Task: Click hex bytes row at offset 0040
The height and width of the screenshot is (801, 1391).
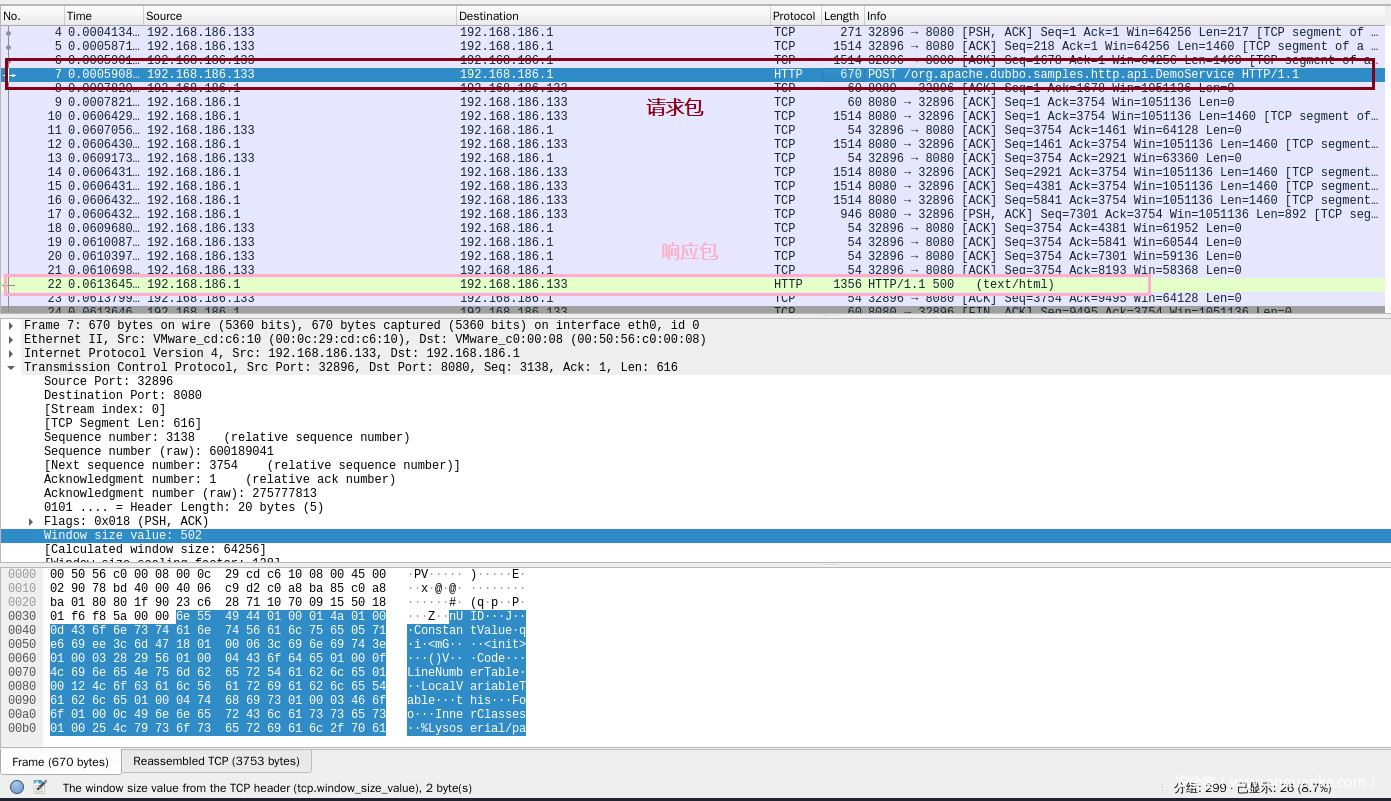Action: tap(218, 630)
